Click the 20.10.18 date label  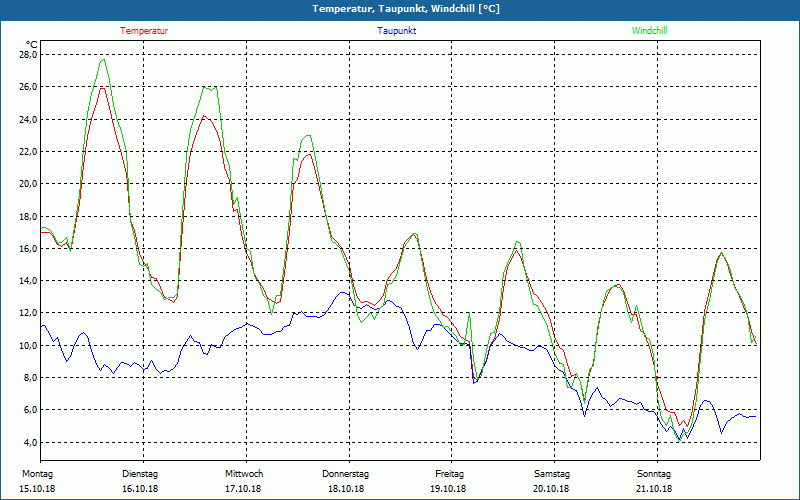(551, 489)
